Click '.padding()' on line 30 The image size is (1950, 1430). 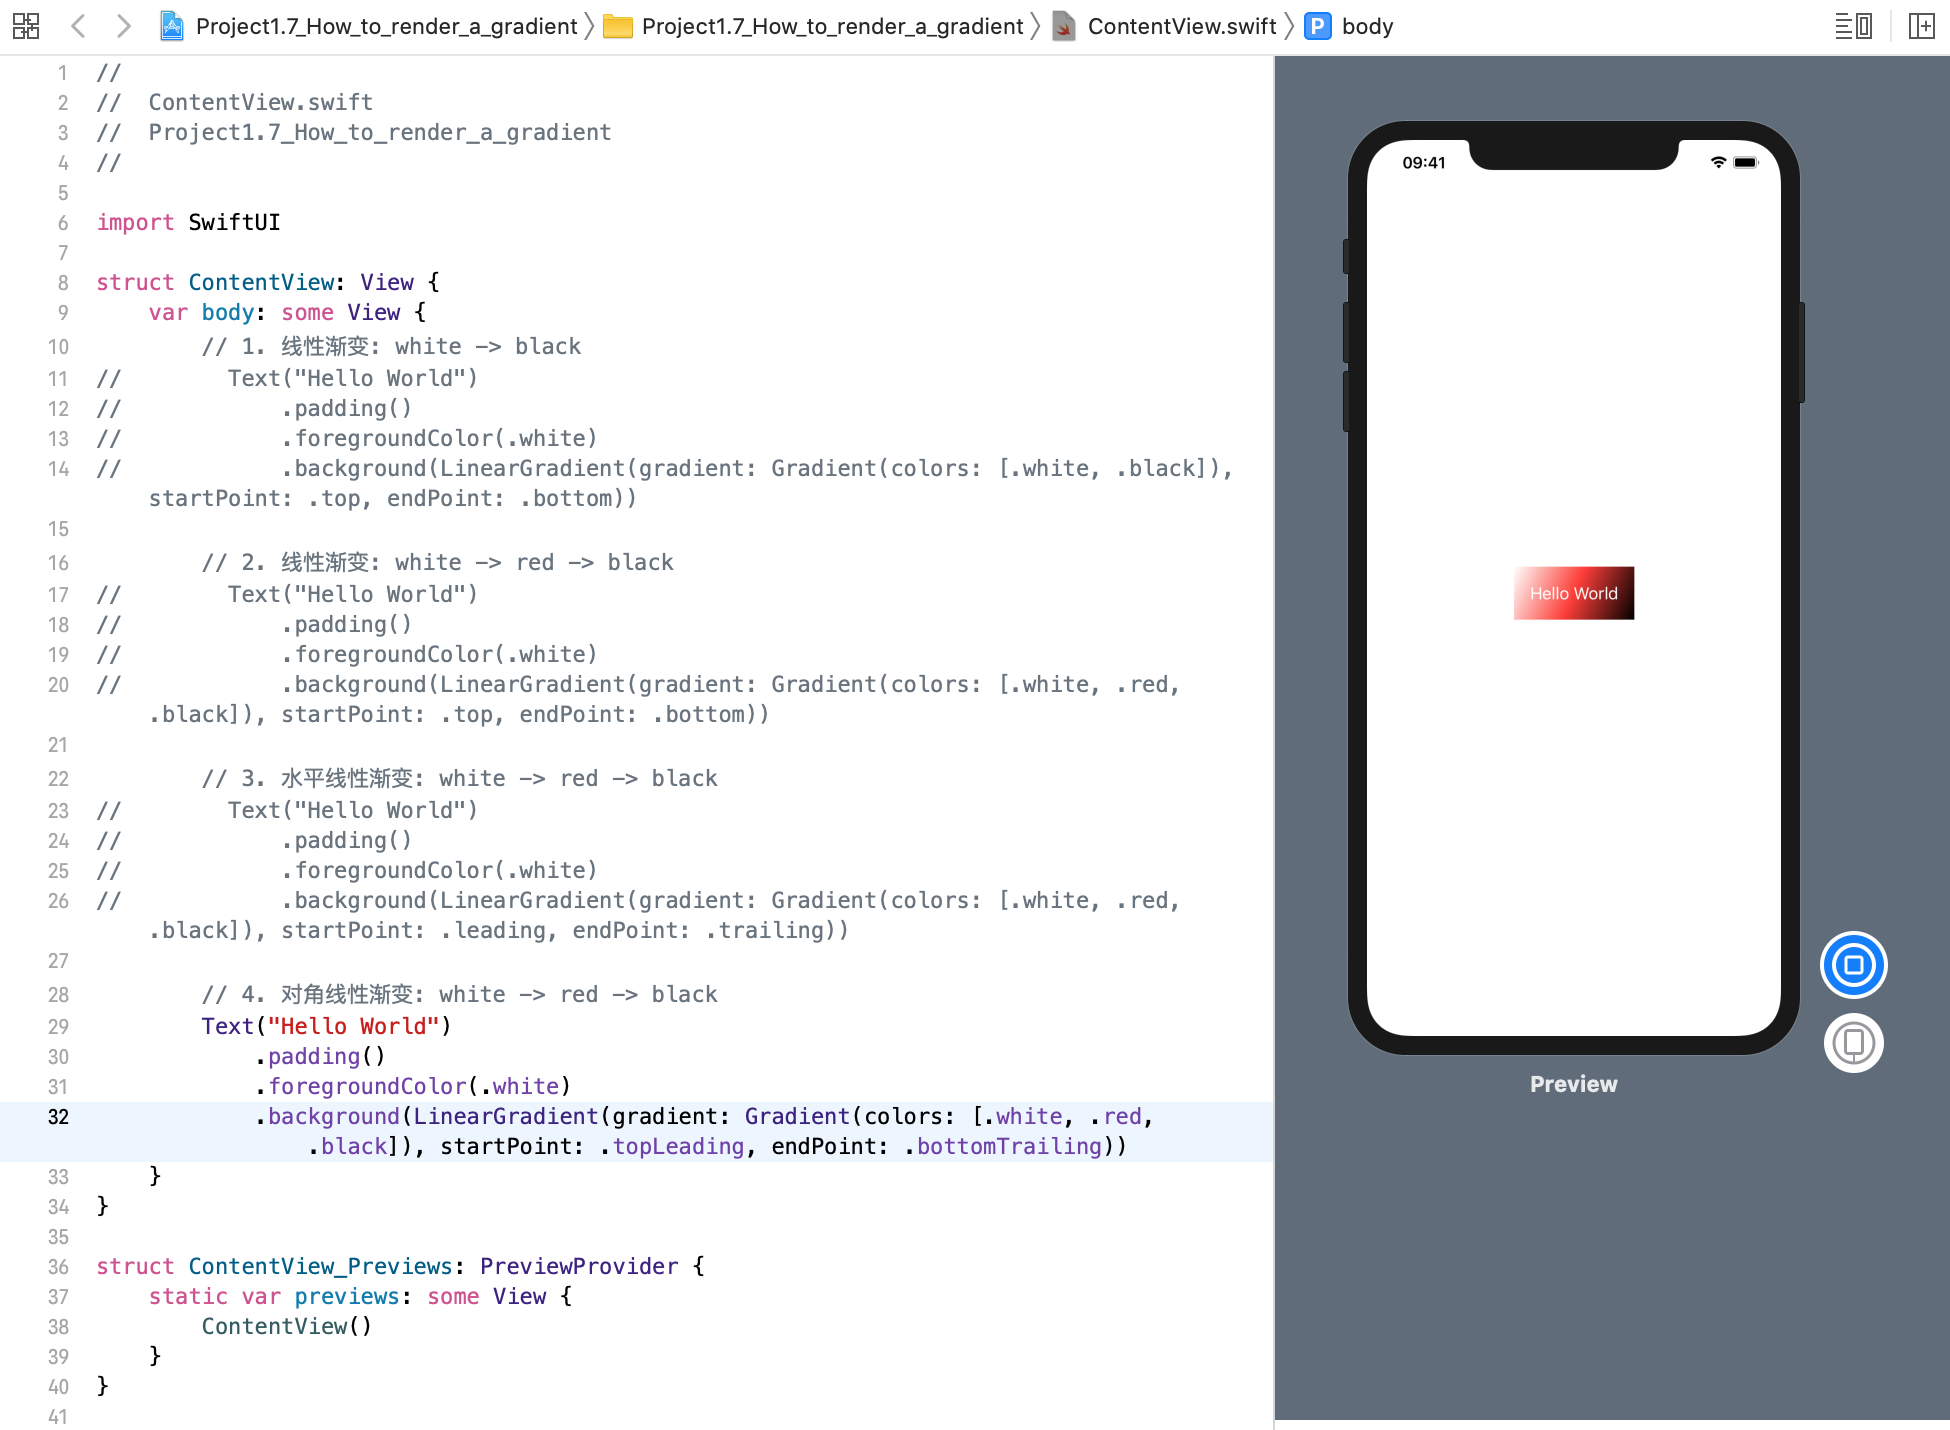click(x=320, y=1056)
